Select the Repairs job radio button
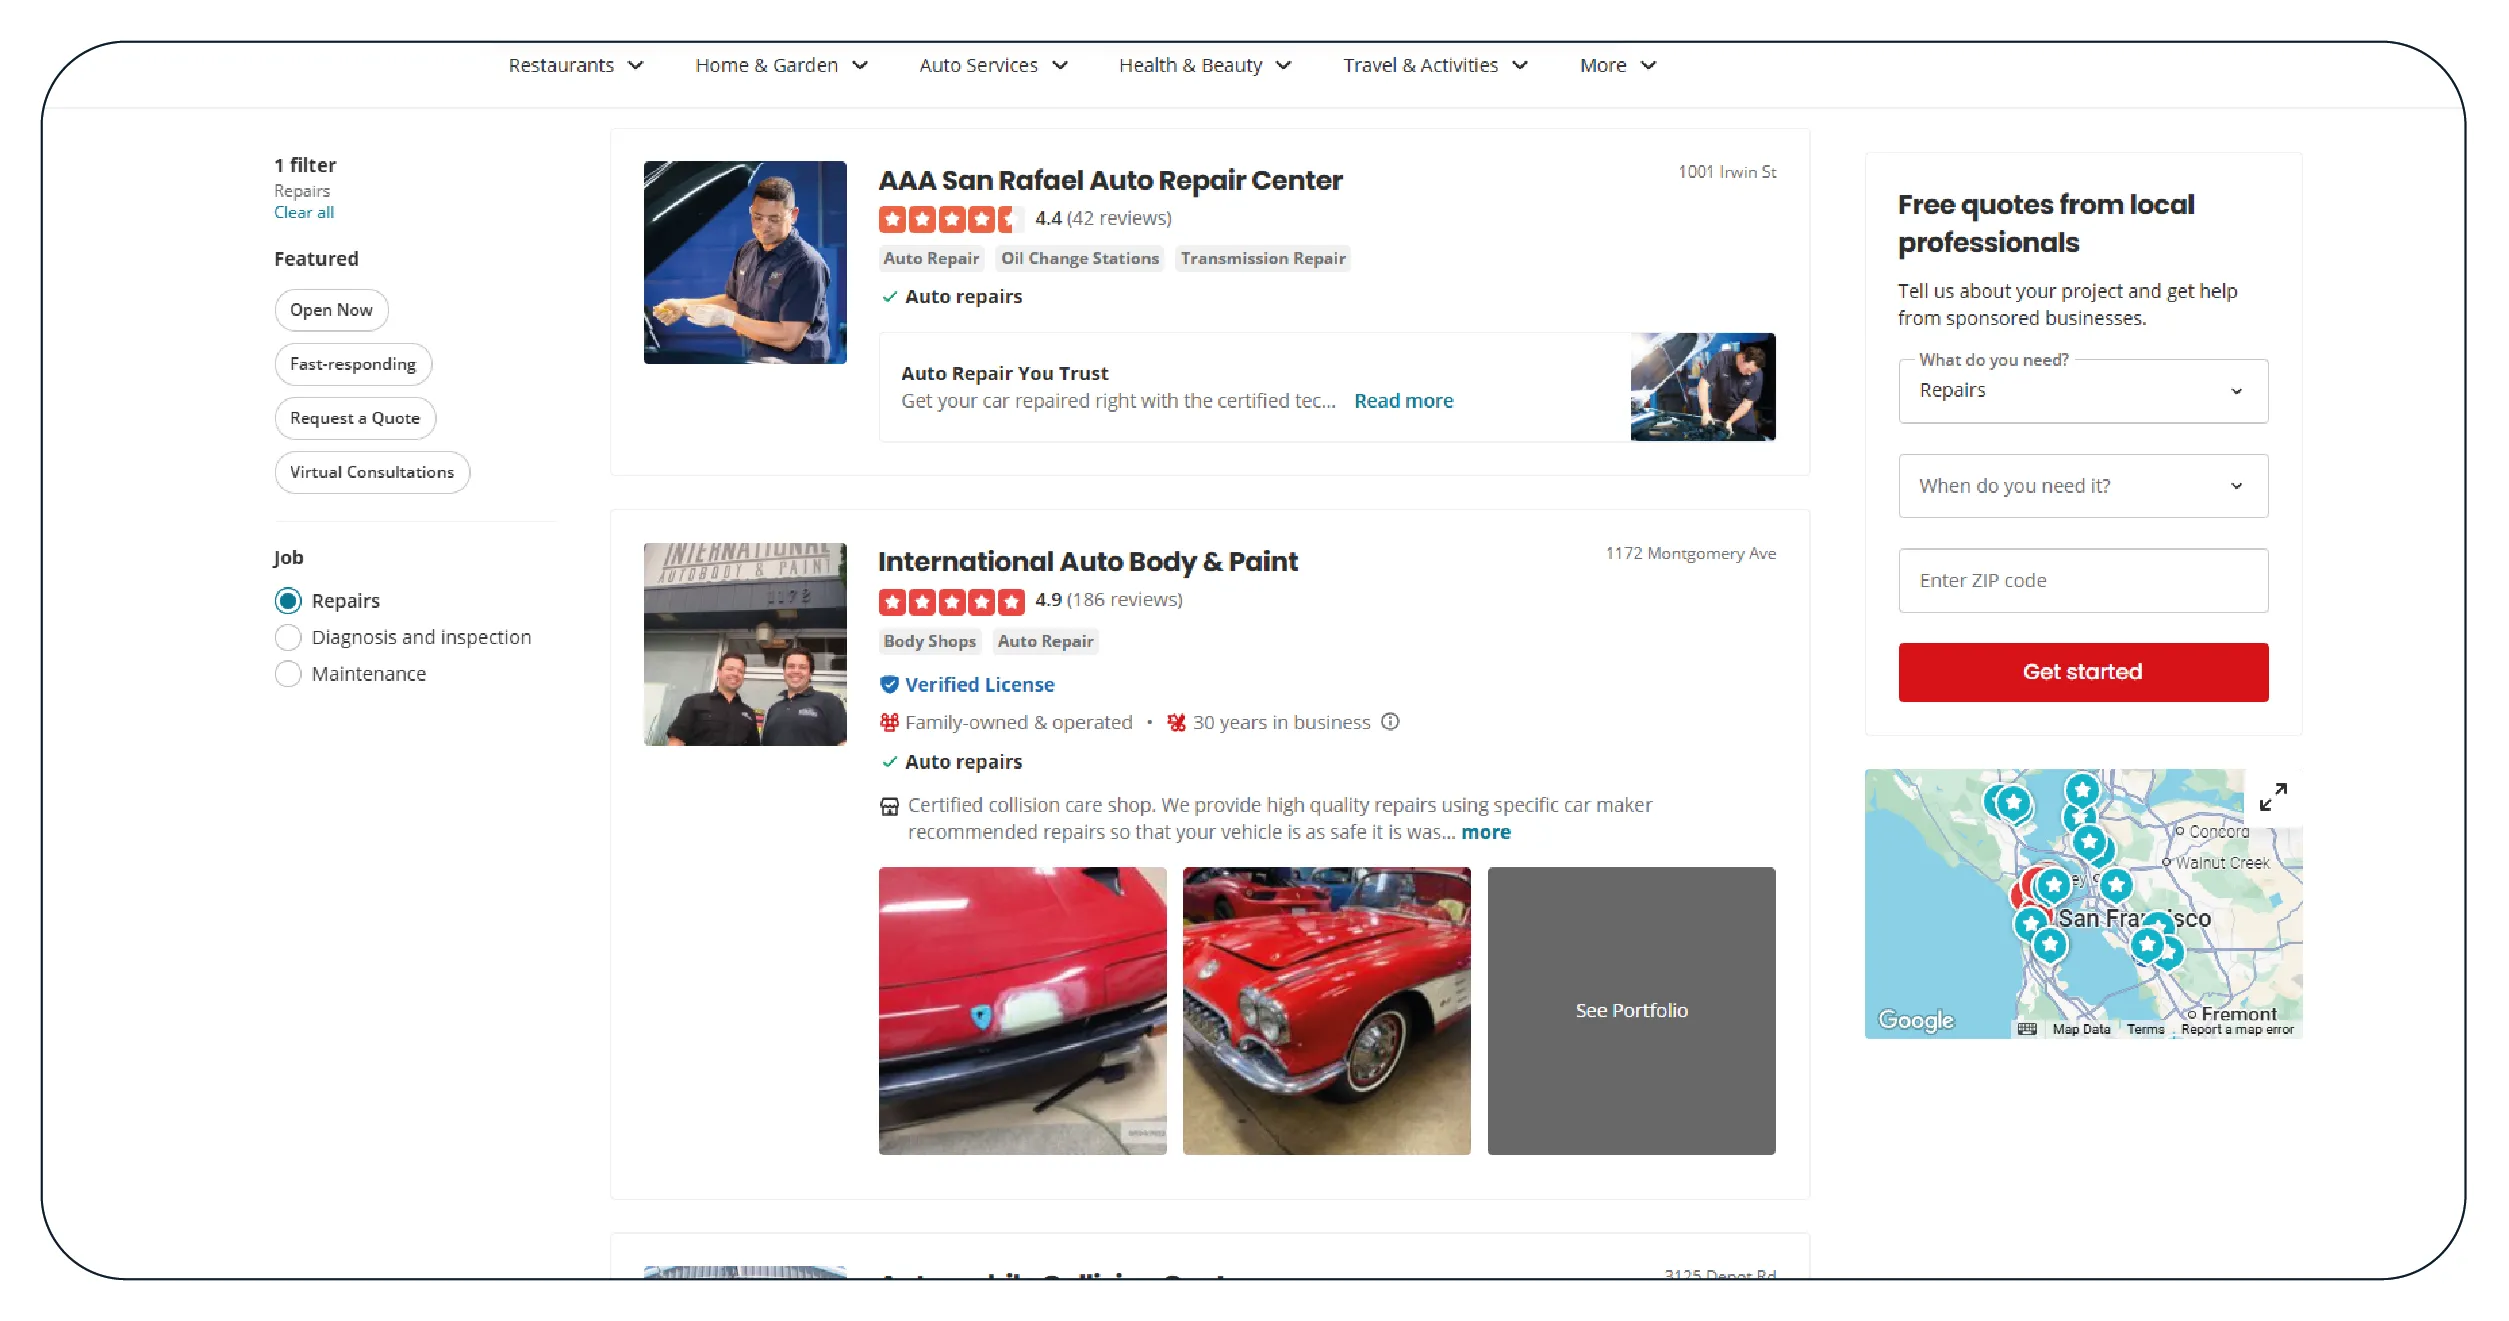This screenshot has width=2509, height=1321. (x=288, y=601)
